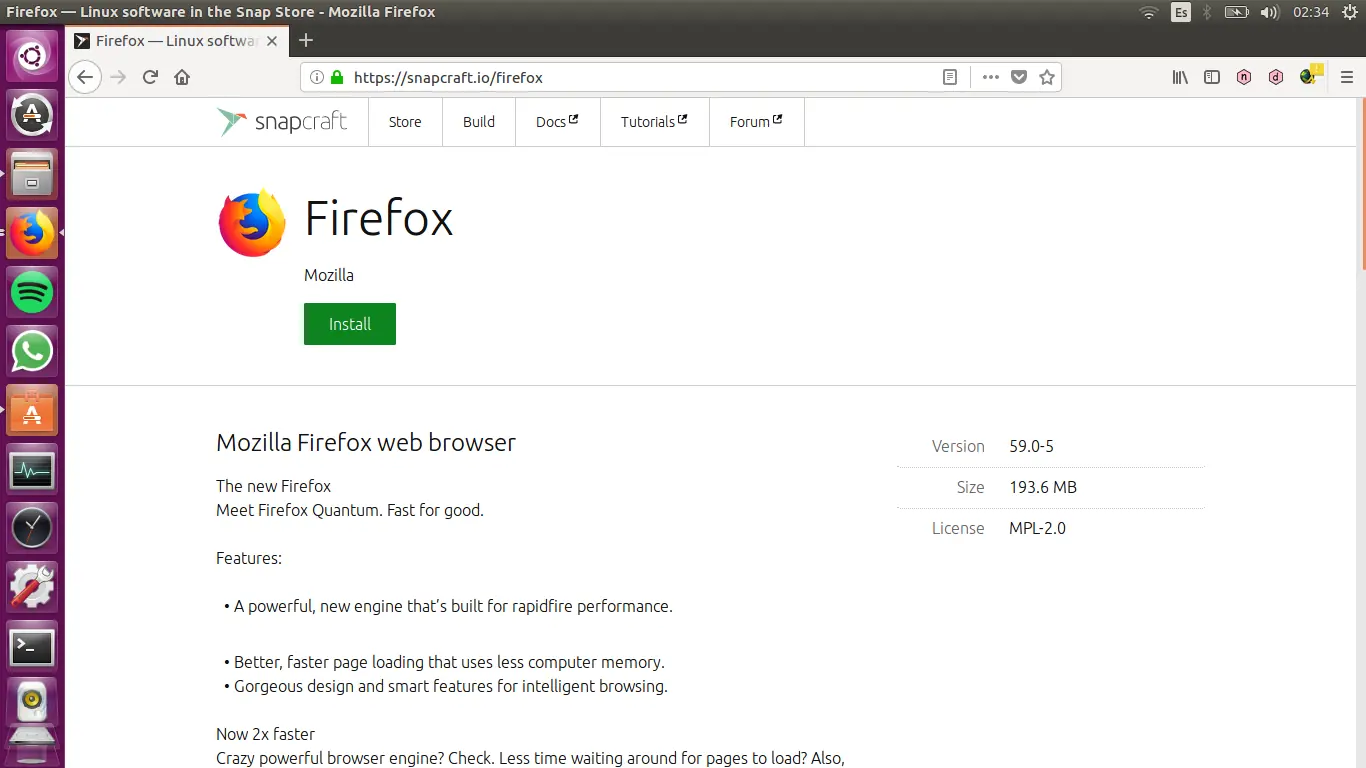
Task: Open the Forum nav link
Action: point(756,122)
